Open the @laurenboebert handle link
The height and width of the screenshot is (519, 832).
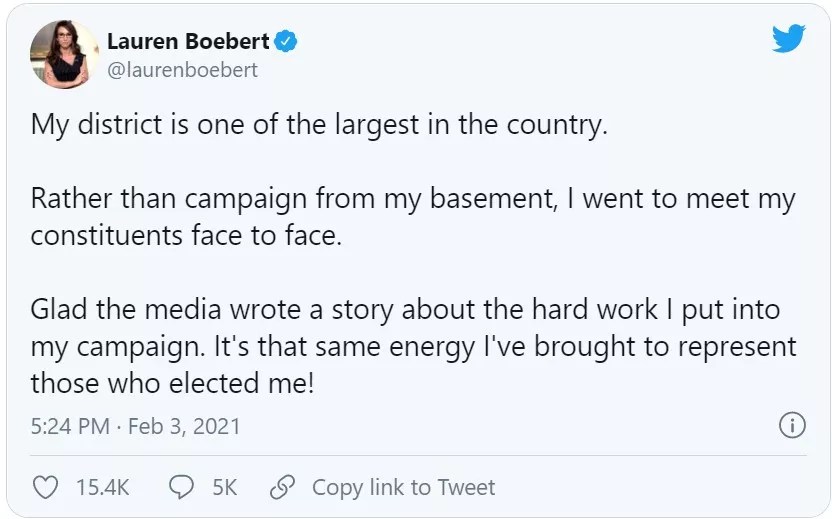point(182,69)
